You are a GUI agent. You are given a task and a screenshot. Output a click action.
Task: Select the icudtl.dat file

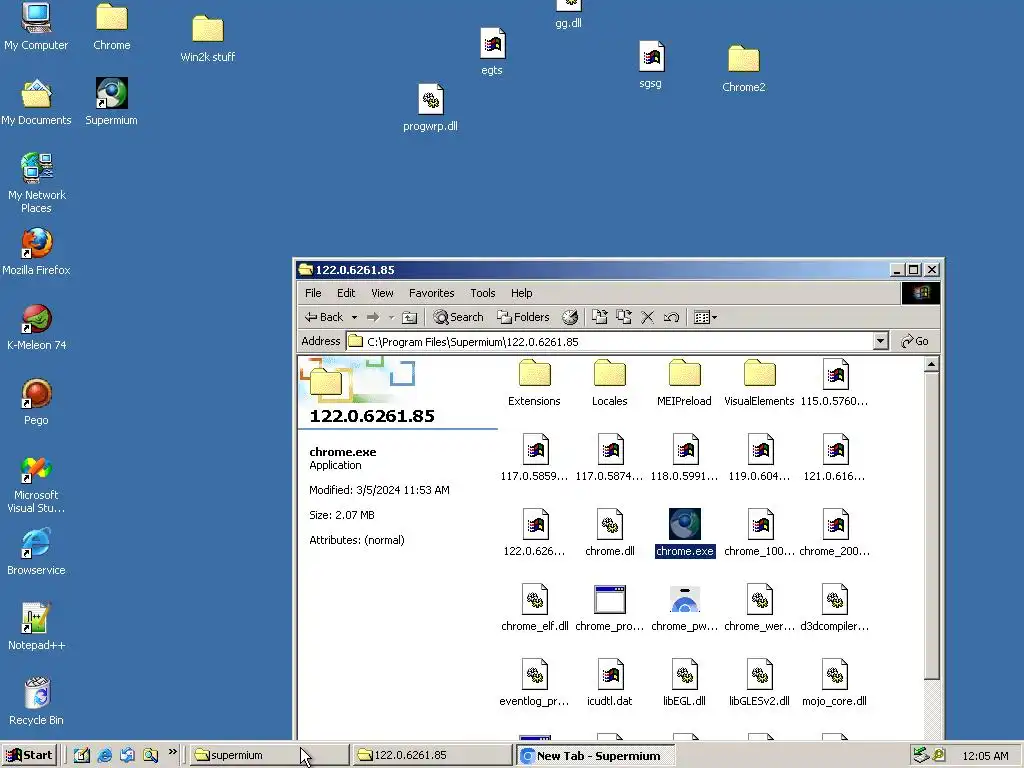click(609, 683)
